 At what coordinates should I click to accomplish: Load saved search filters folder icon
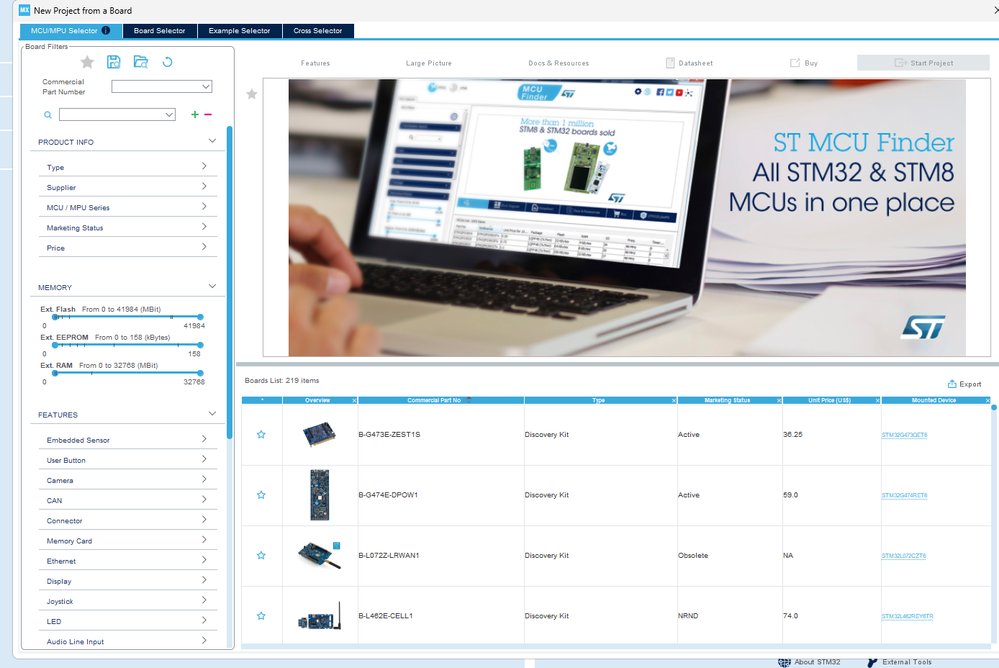coord(141,62)
